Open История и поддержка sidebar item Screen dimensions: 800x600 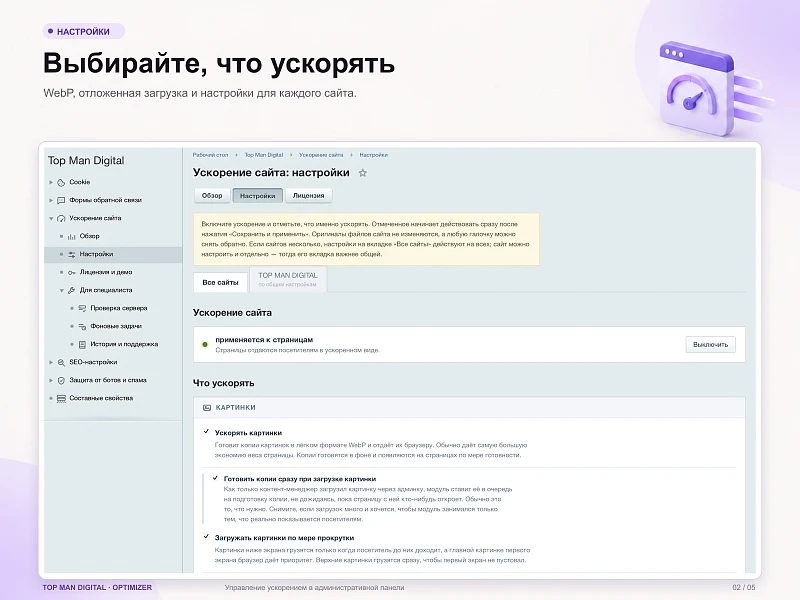[x=124, y=344]
